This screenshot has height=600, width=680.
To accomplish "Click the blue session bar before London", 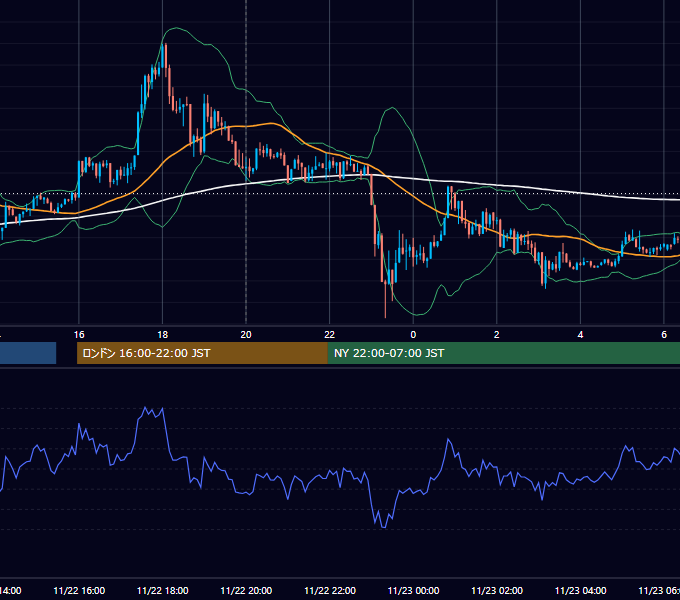I will tap(28, 353).
